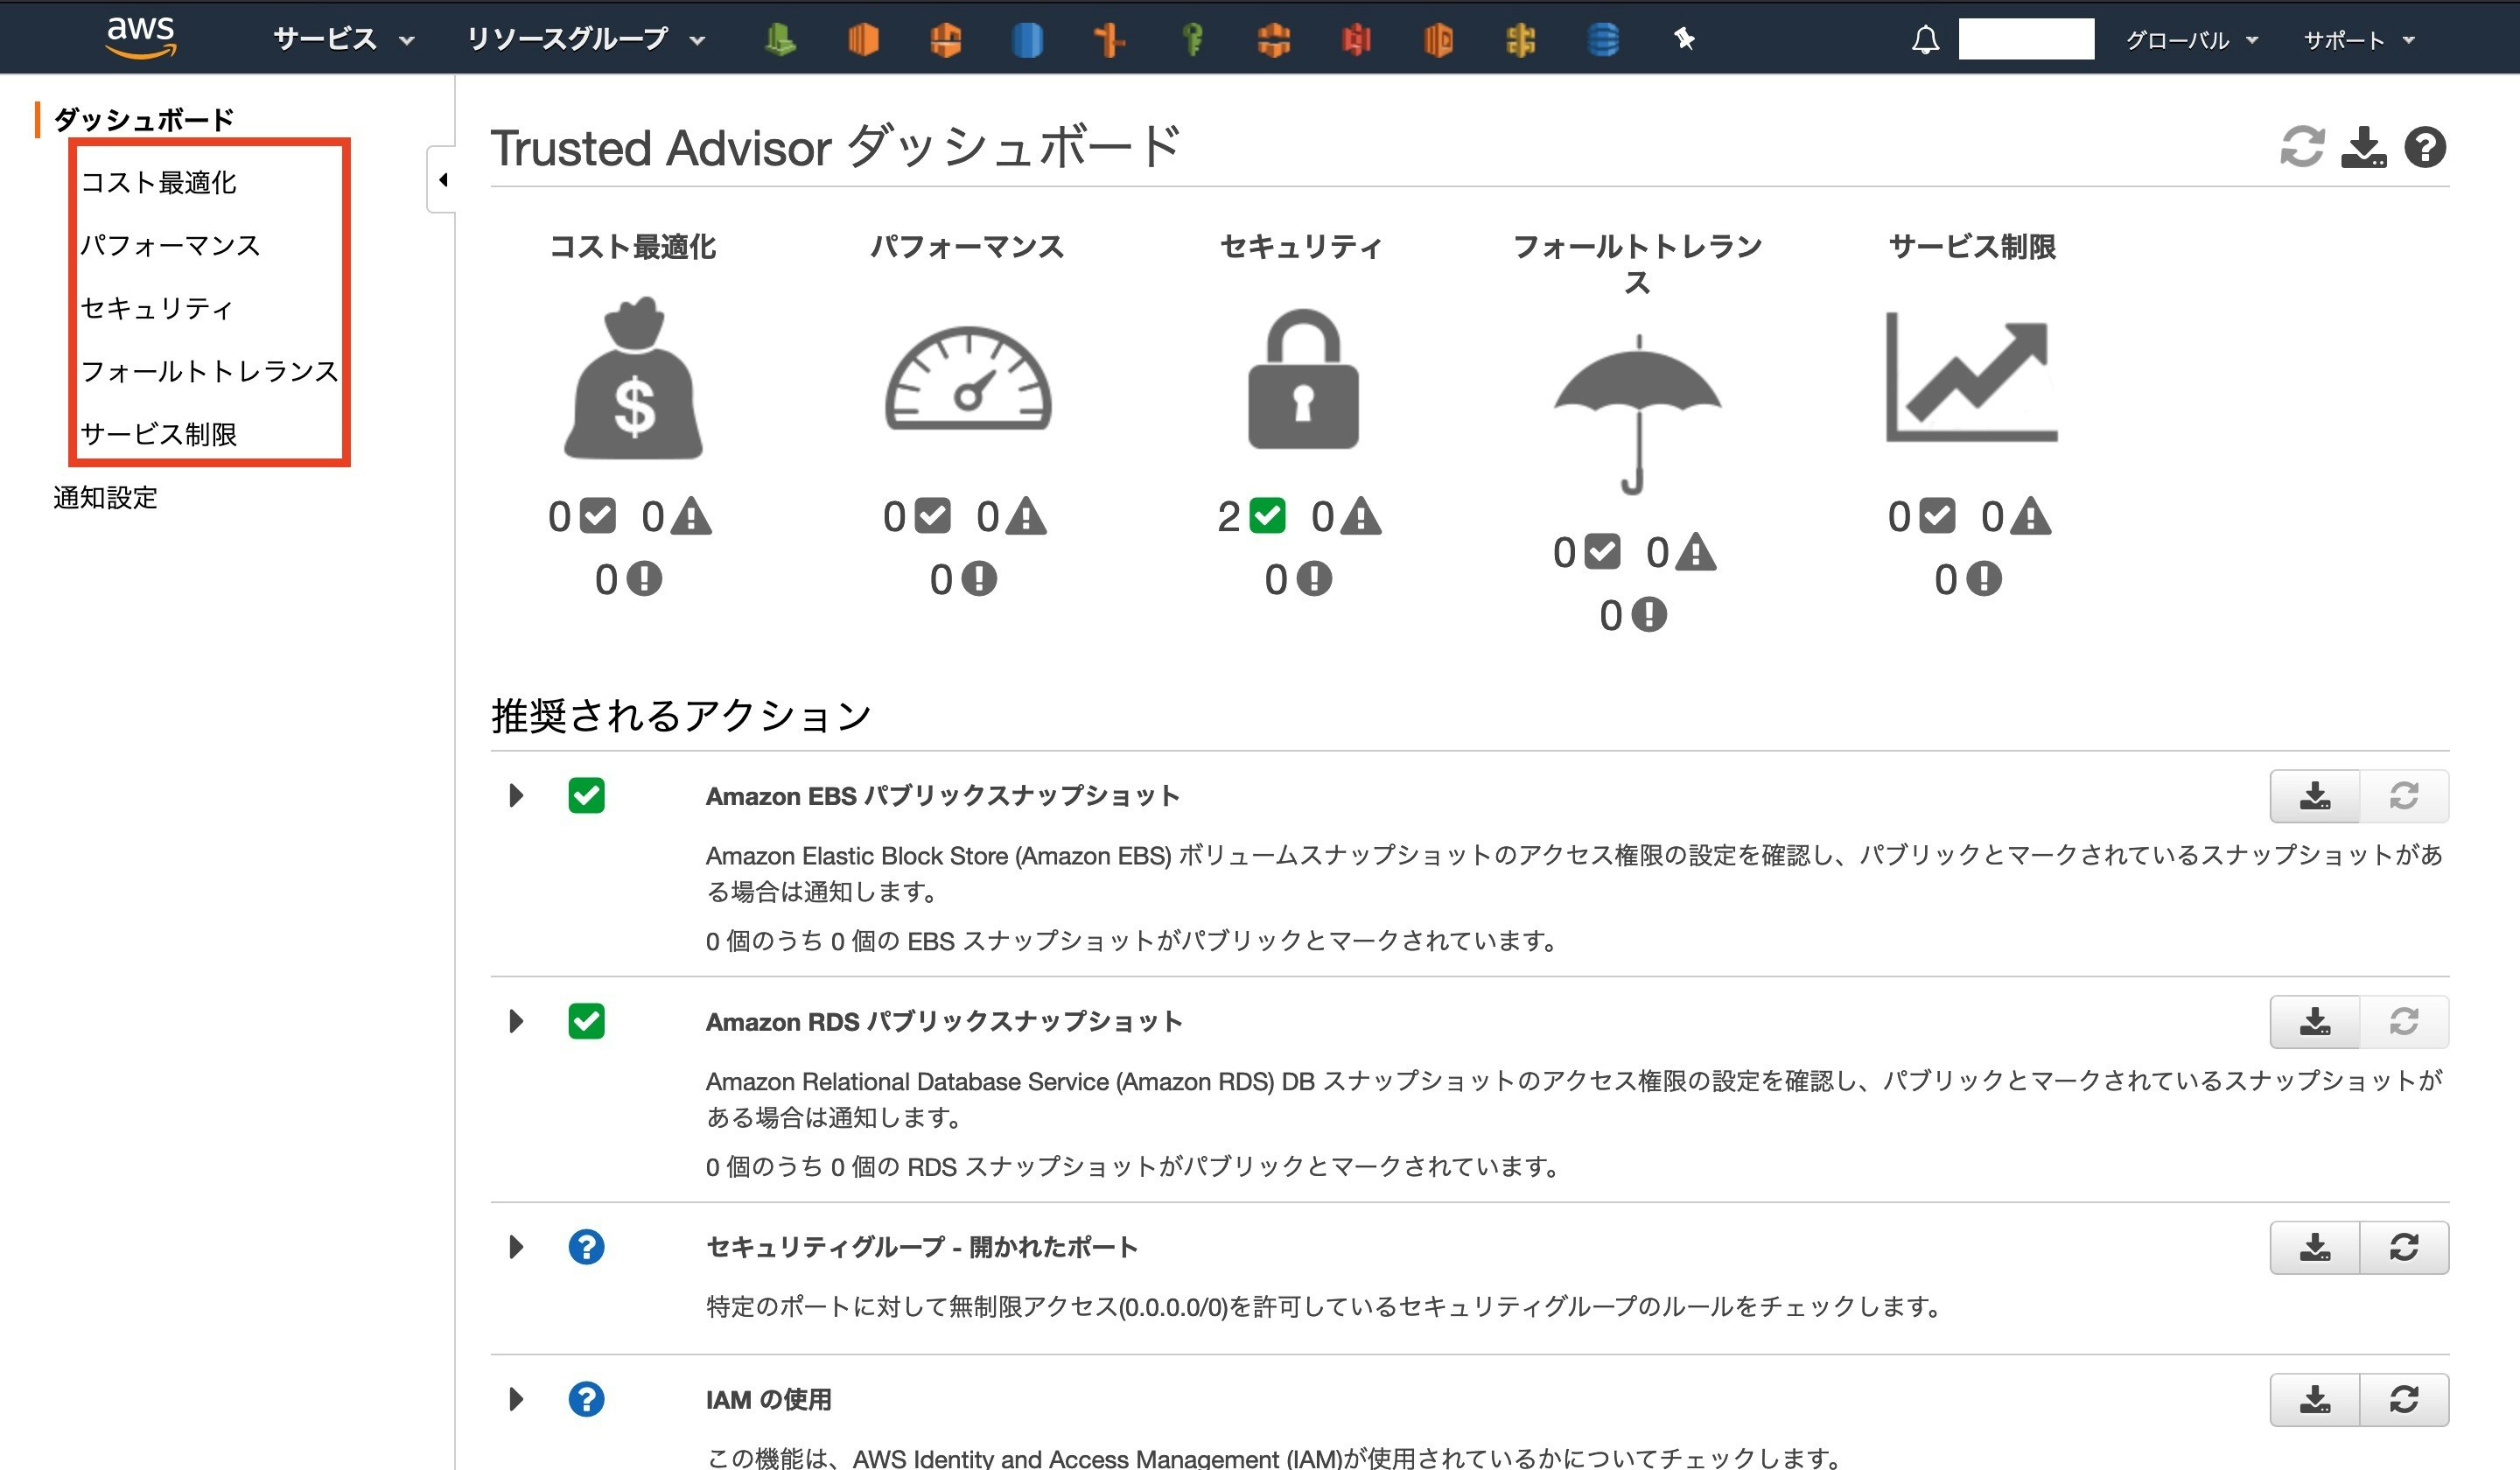
Task: Click the title セキュリティグループ - 開かれたポート
Action: [922, 1247]
